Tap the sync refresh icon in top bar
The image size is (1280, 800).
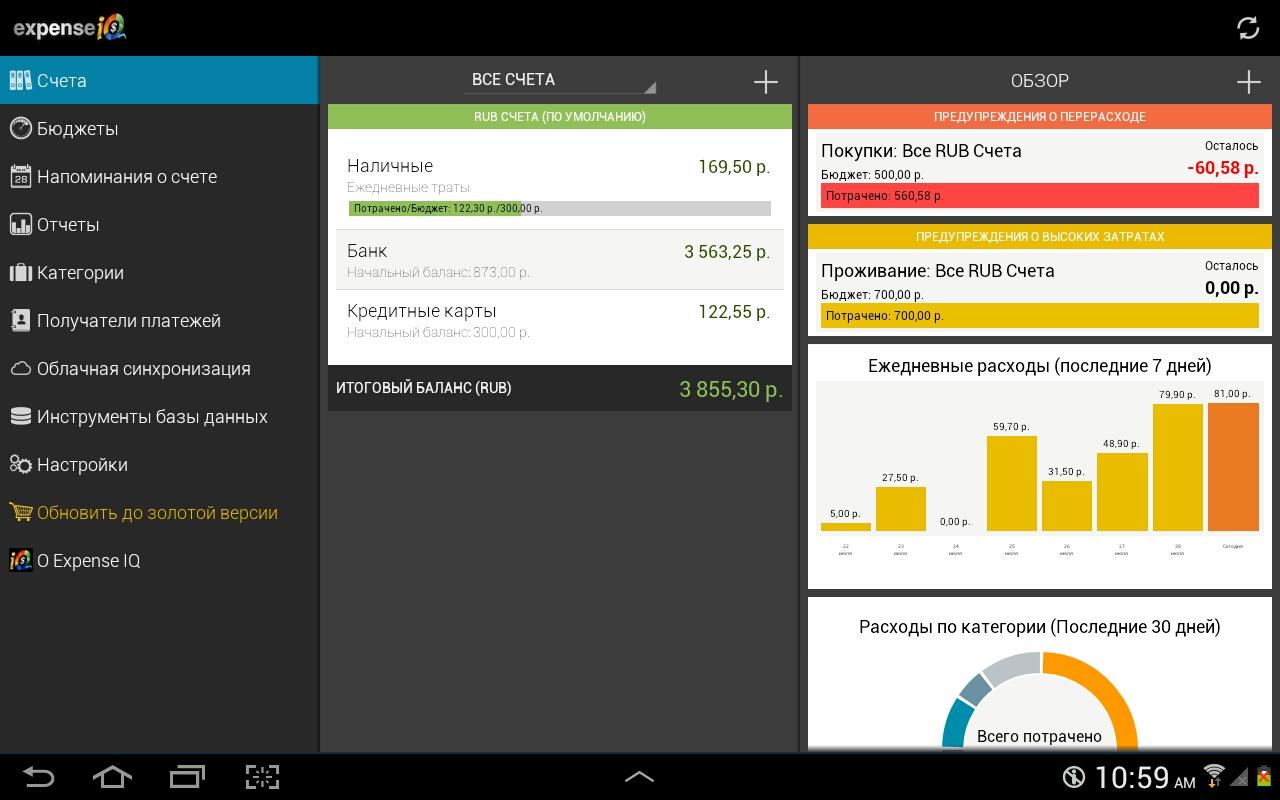(1247, 28)
